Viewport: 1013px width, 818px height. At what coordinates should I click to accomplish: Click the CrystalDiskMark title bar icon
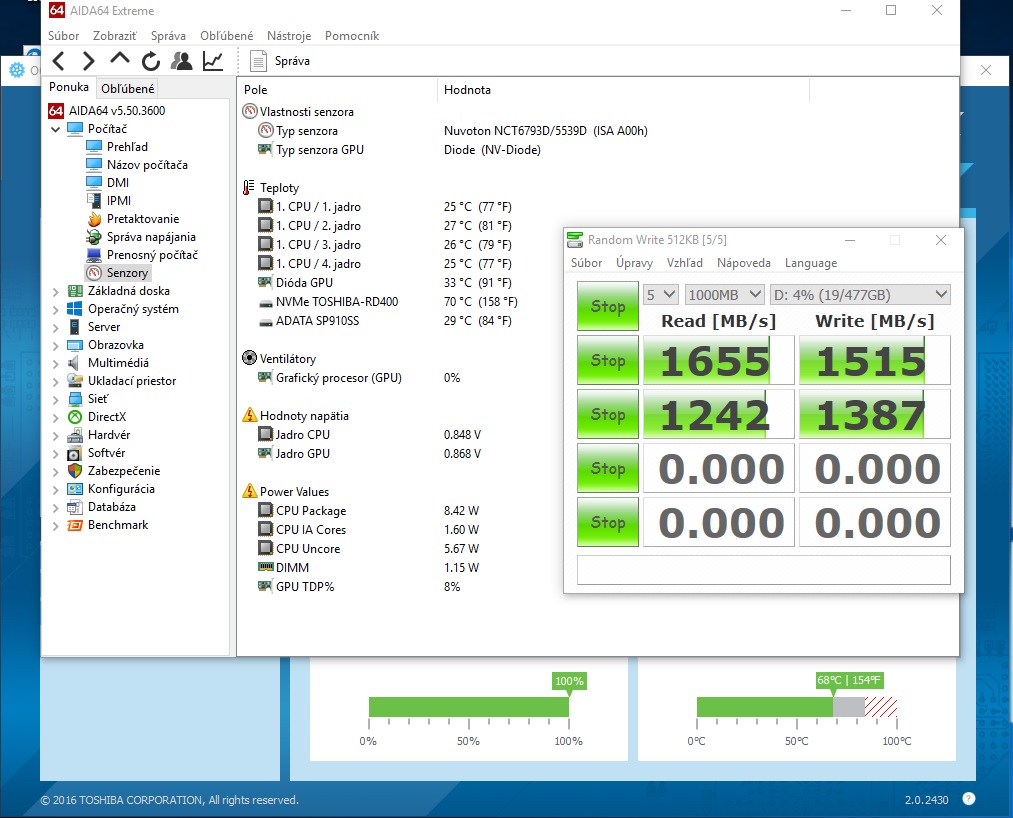click(x=574, y=240)
